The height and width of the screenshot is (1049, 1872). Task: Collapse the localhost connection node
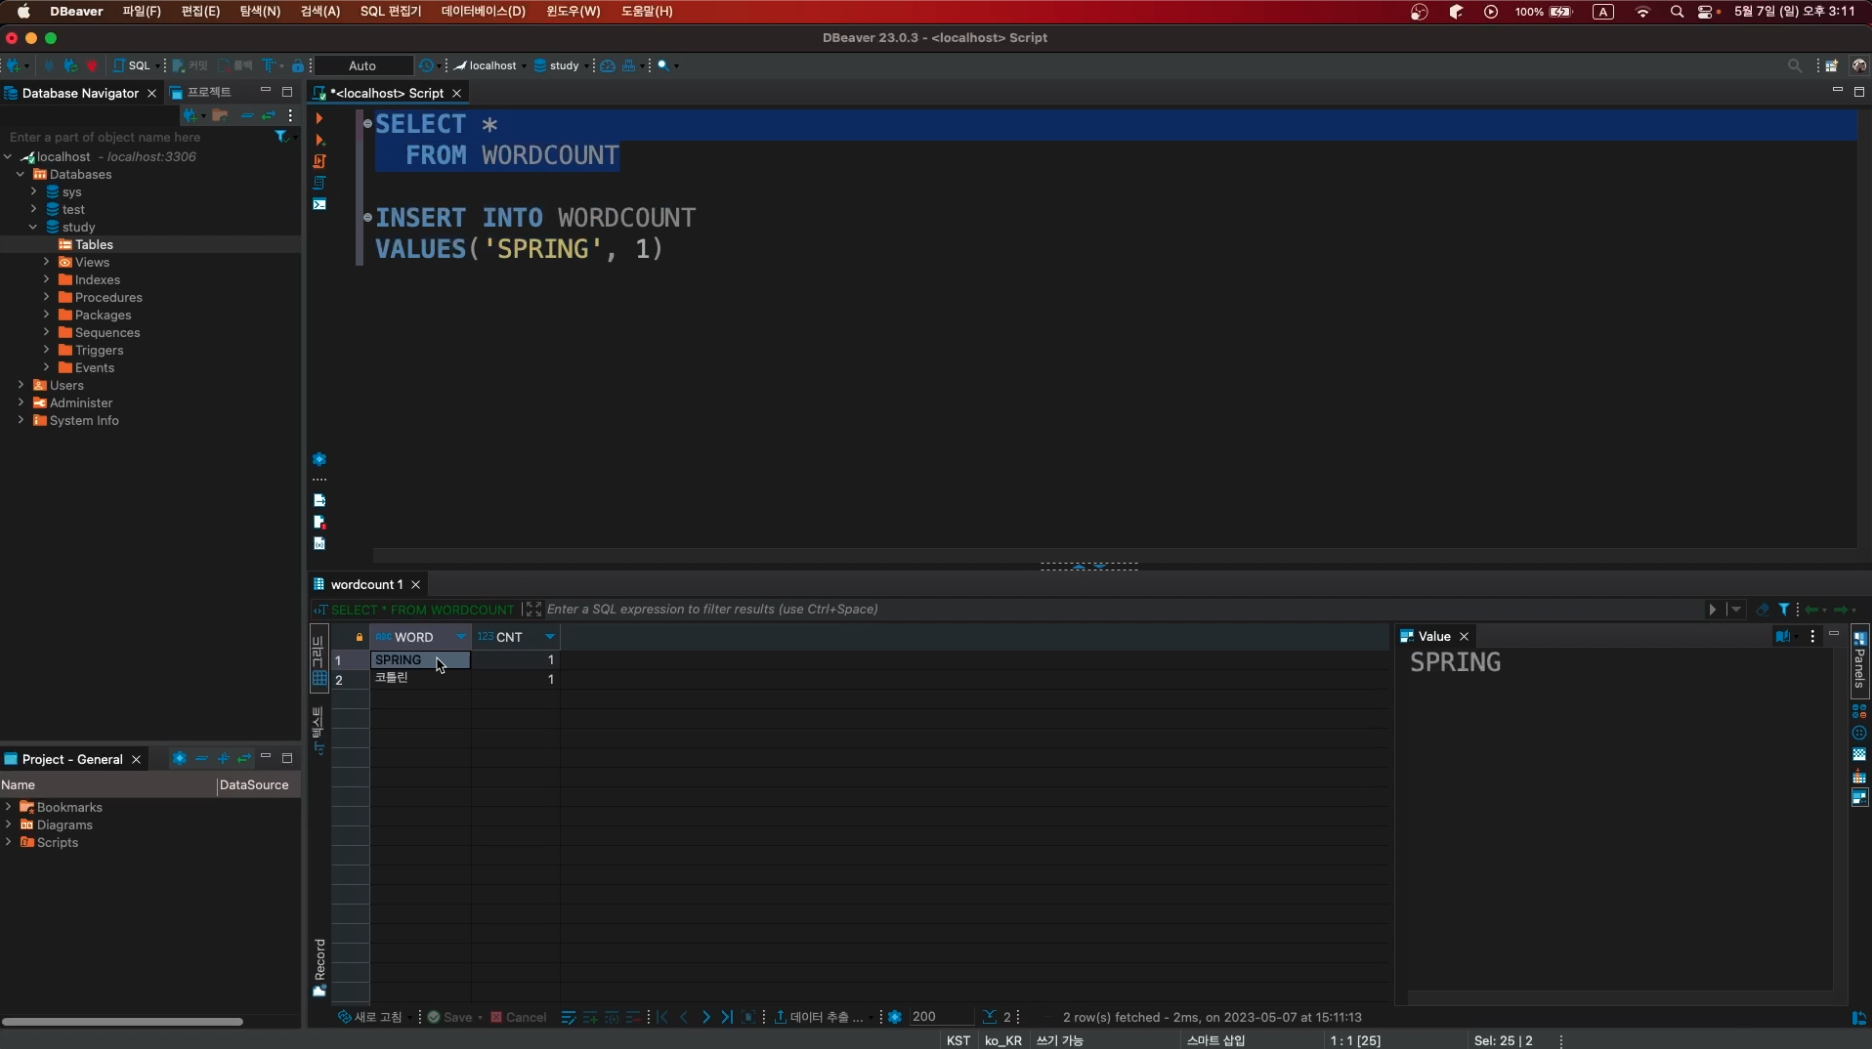(x=8, y=157)
